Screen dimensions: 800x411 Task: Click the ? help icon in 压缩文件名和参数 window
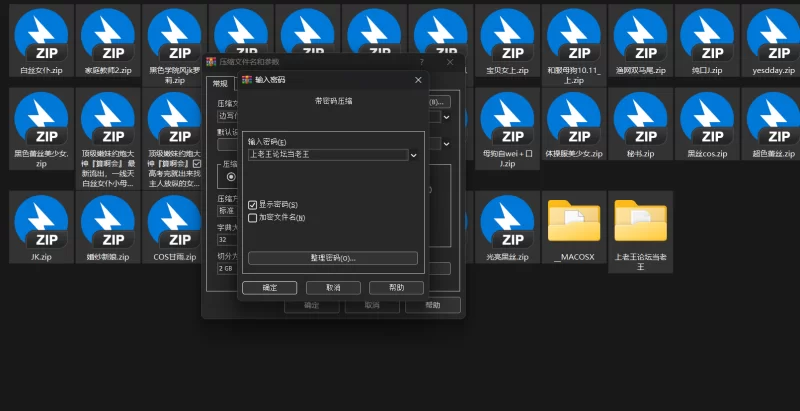tap(421, 62)
